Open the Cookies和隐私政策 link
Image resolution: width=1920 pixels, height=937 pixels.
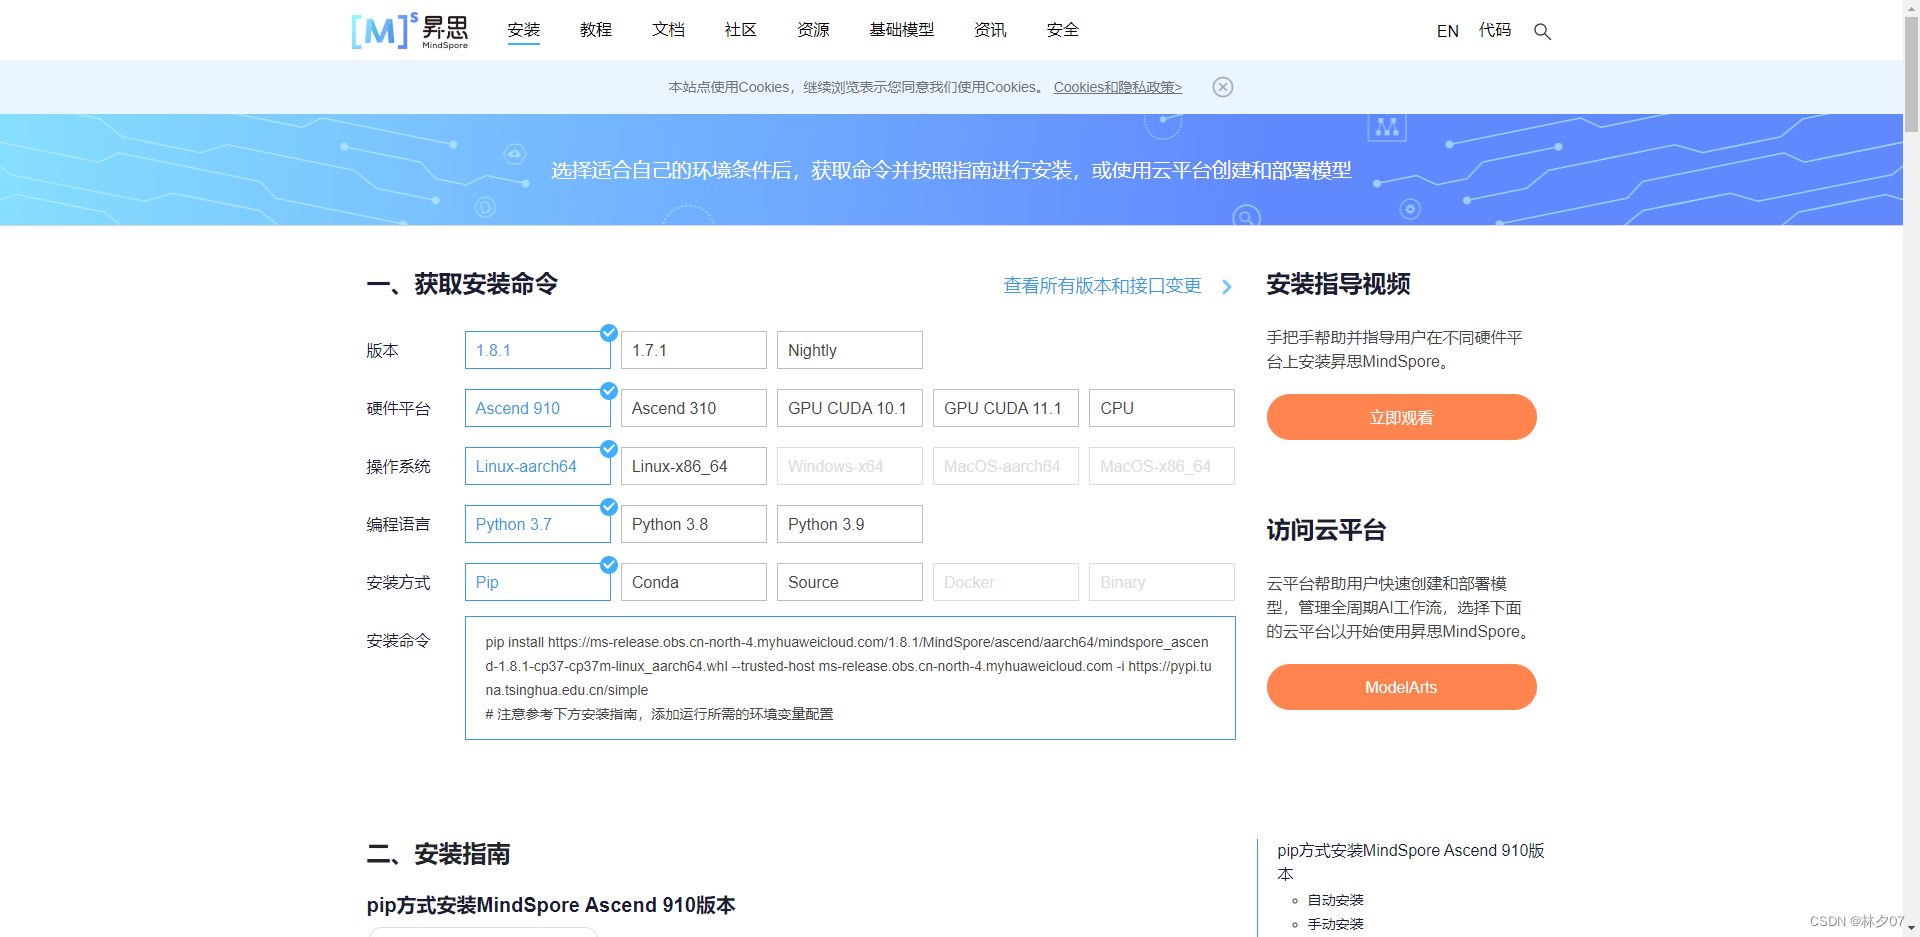[x=1117, y=87]
